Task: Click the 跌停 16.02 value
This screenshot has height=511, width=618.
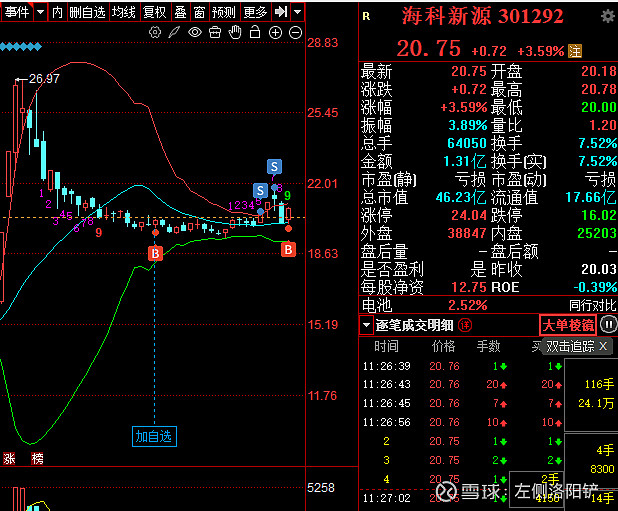Action: [x=599, y=215]
